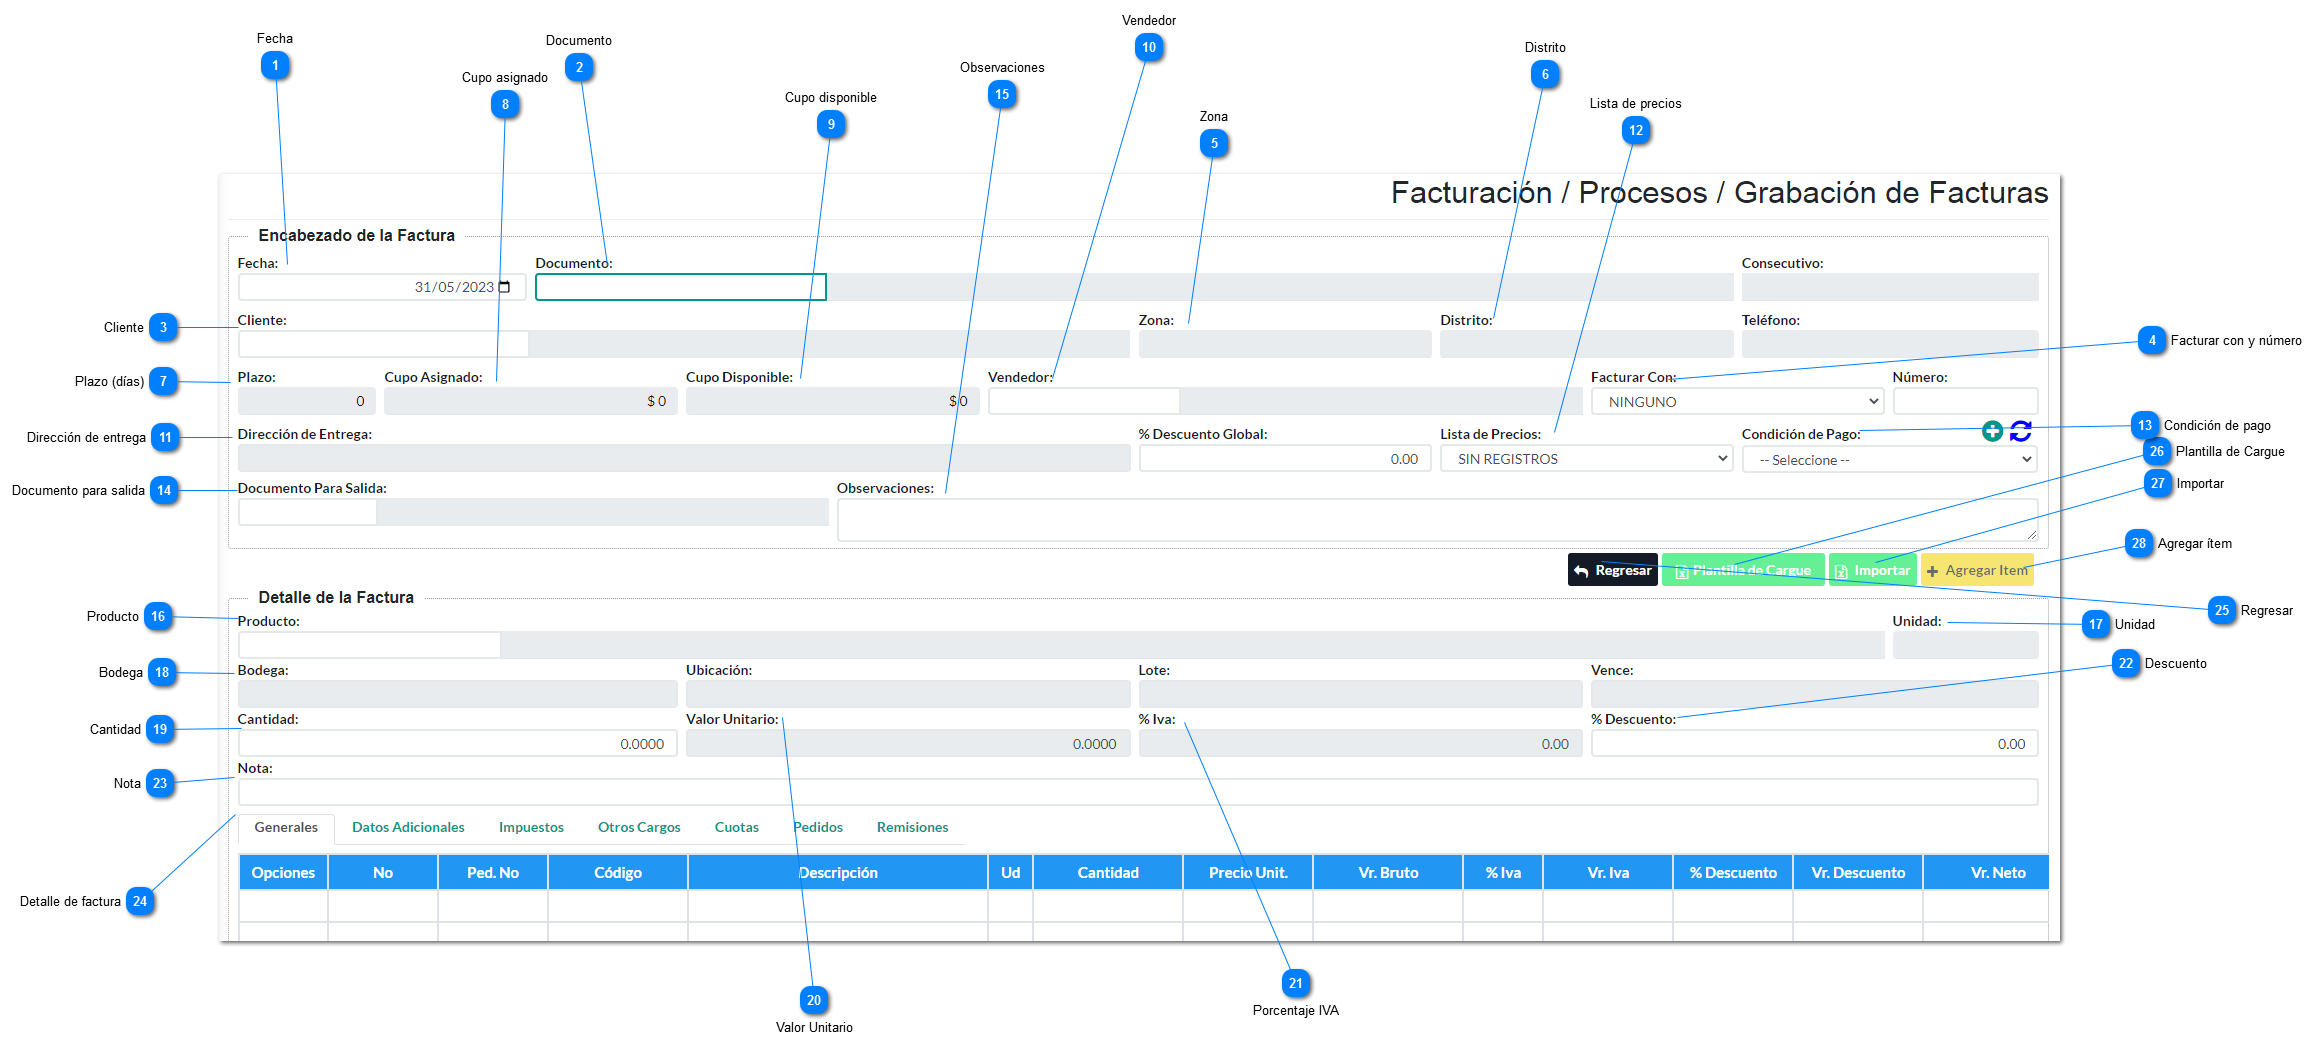Click the Vr. Bruto column header
The height and width of the screenshot is (1051, 2318).
[x=1388, y=872]
